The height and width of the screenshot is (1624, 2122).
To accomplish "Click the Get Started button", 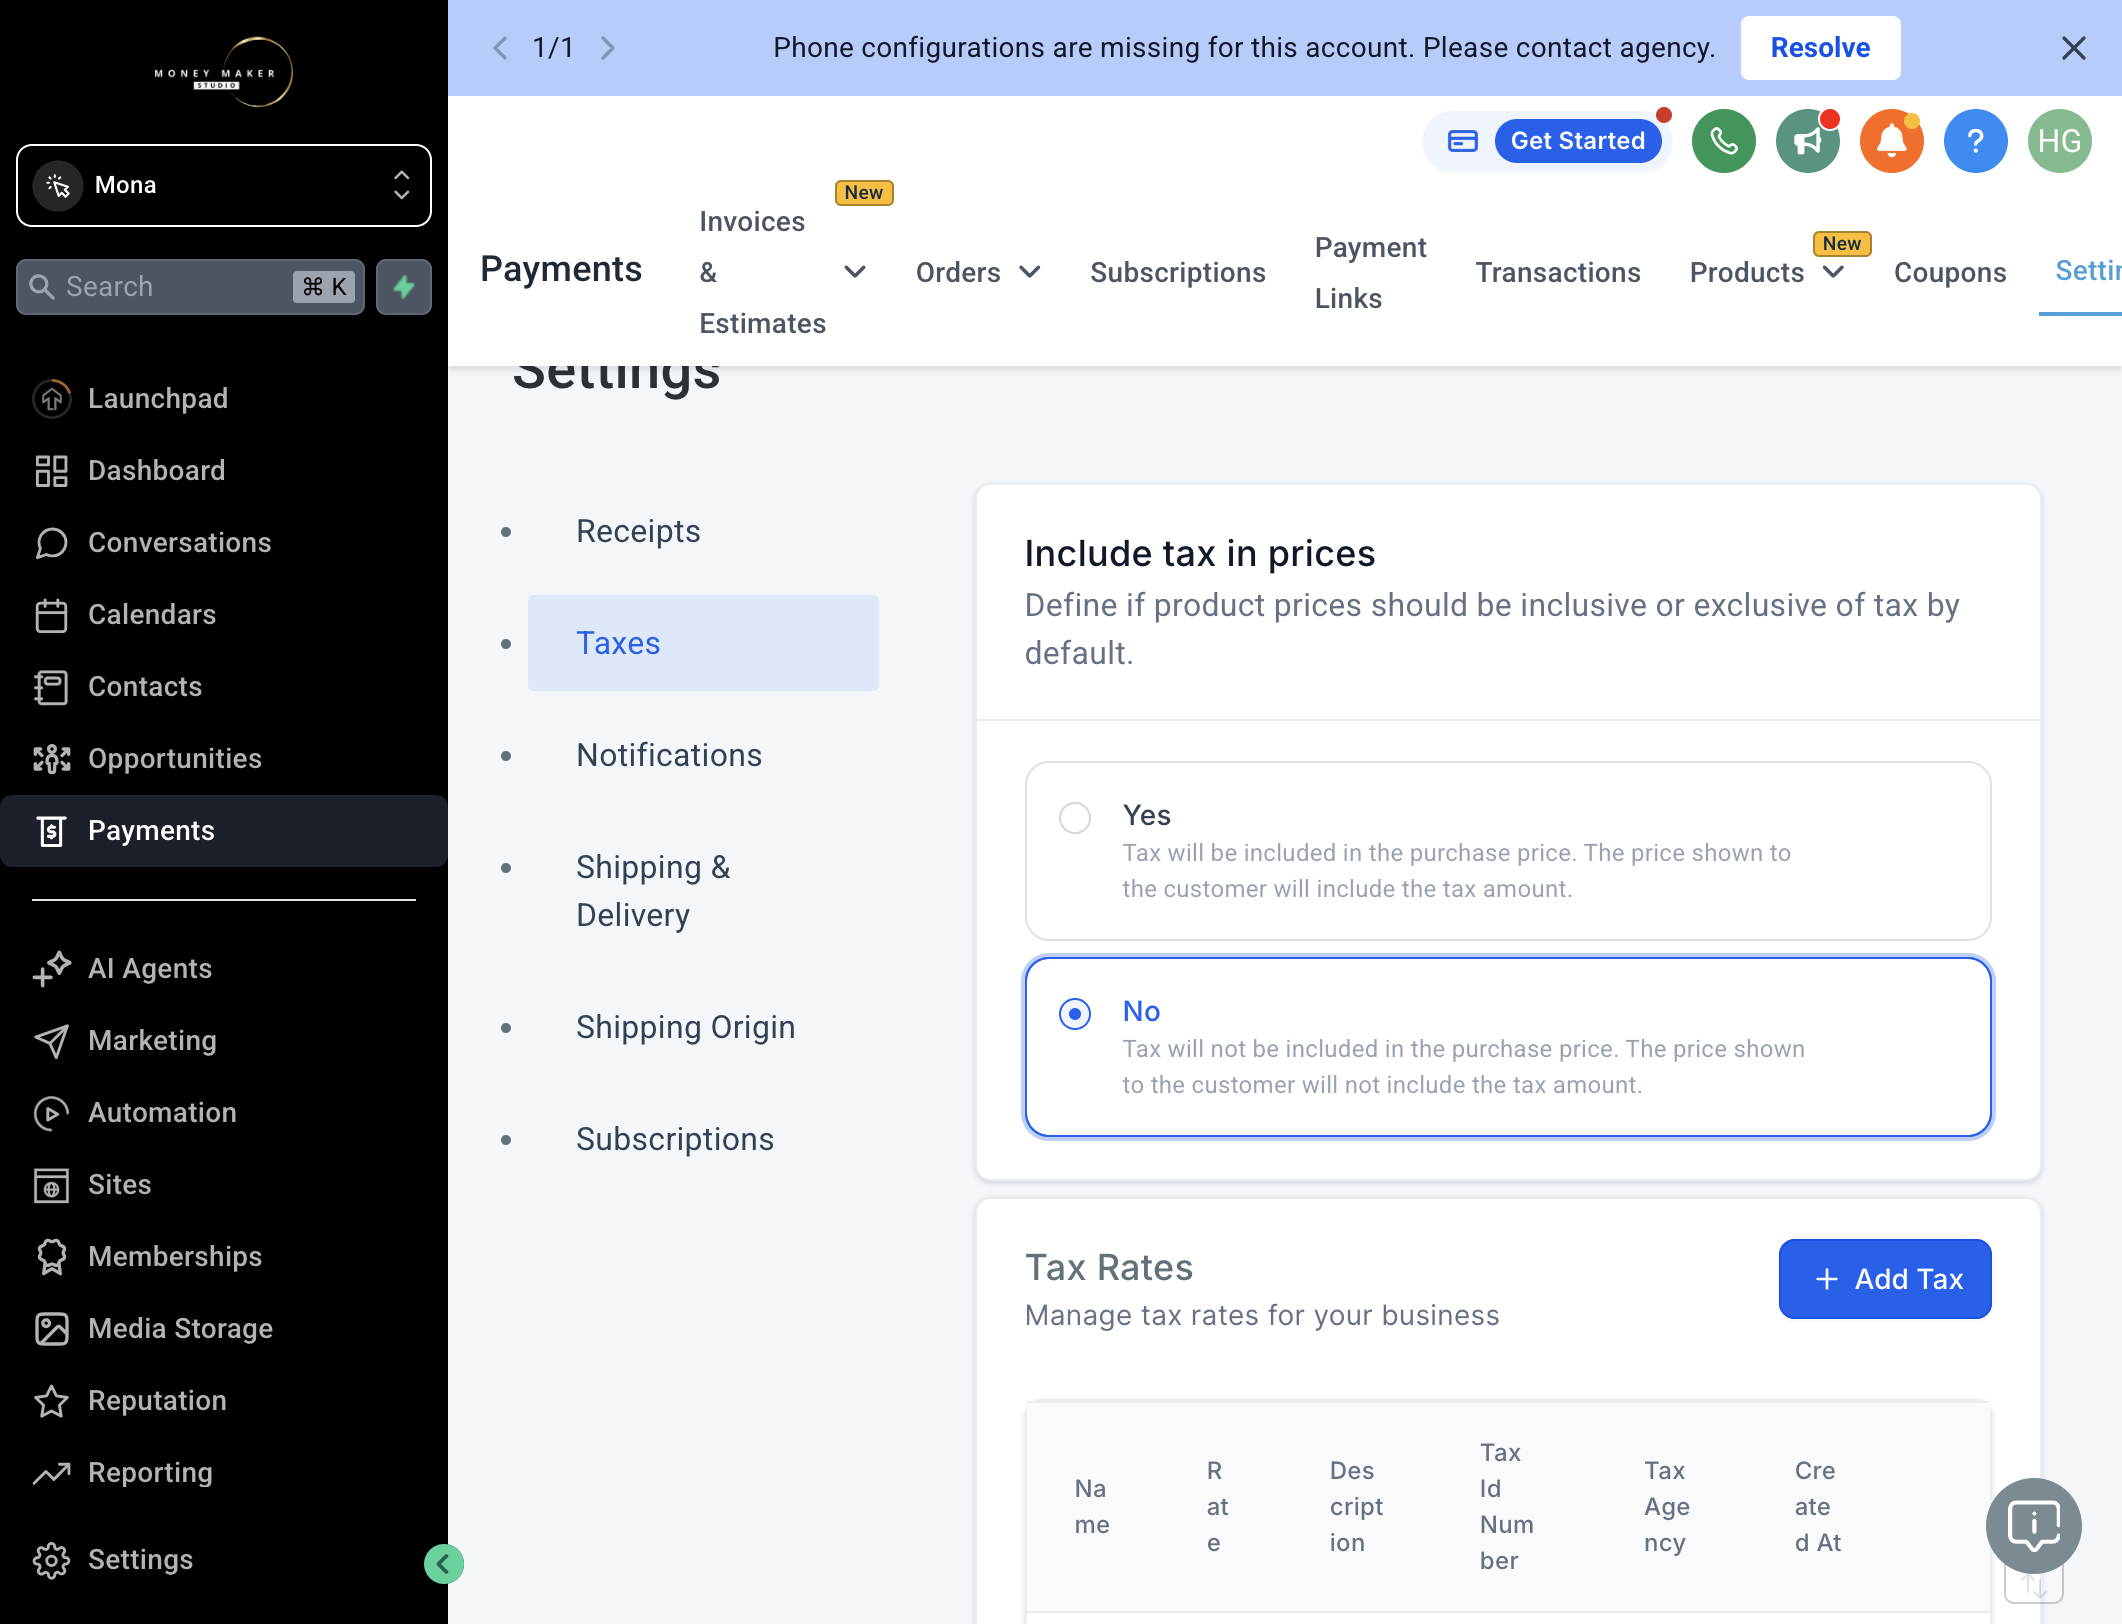I will pos(1578,141).
